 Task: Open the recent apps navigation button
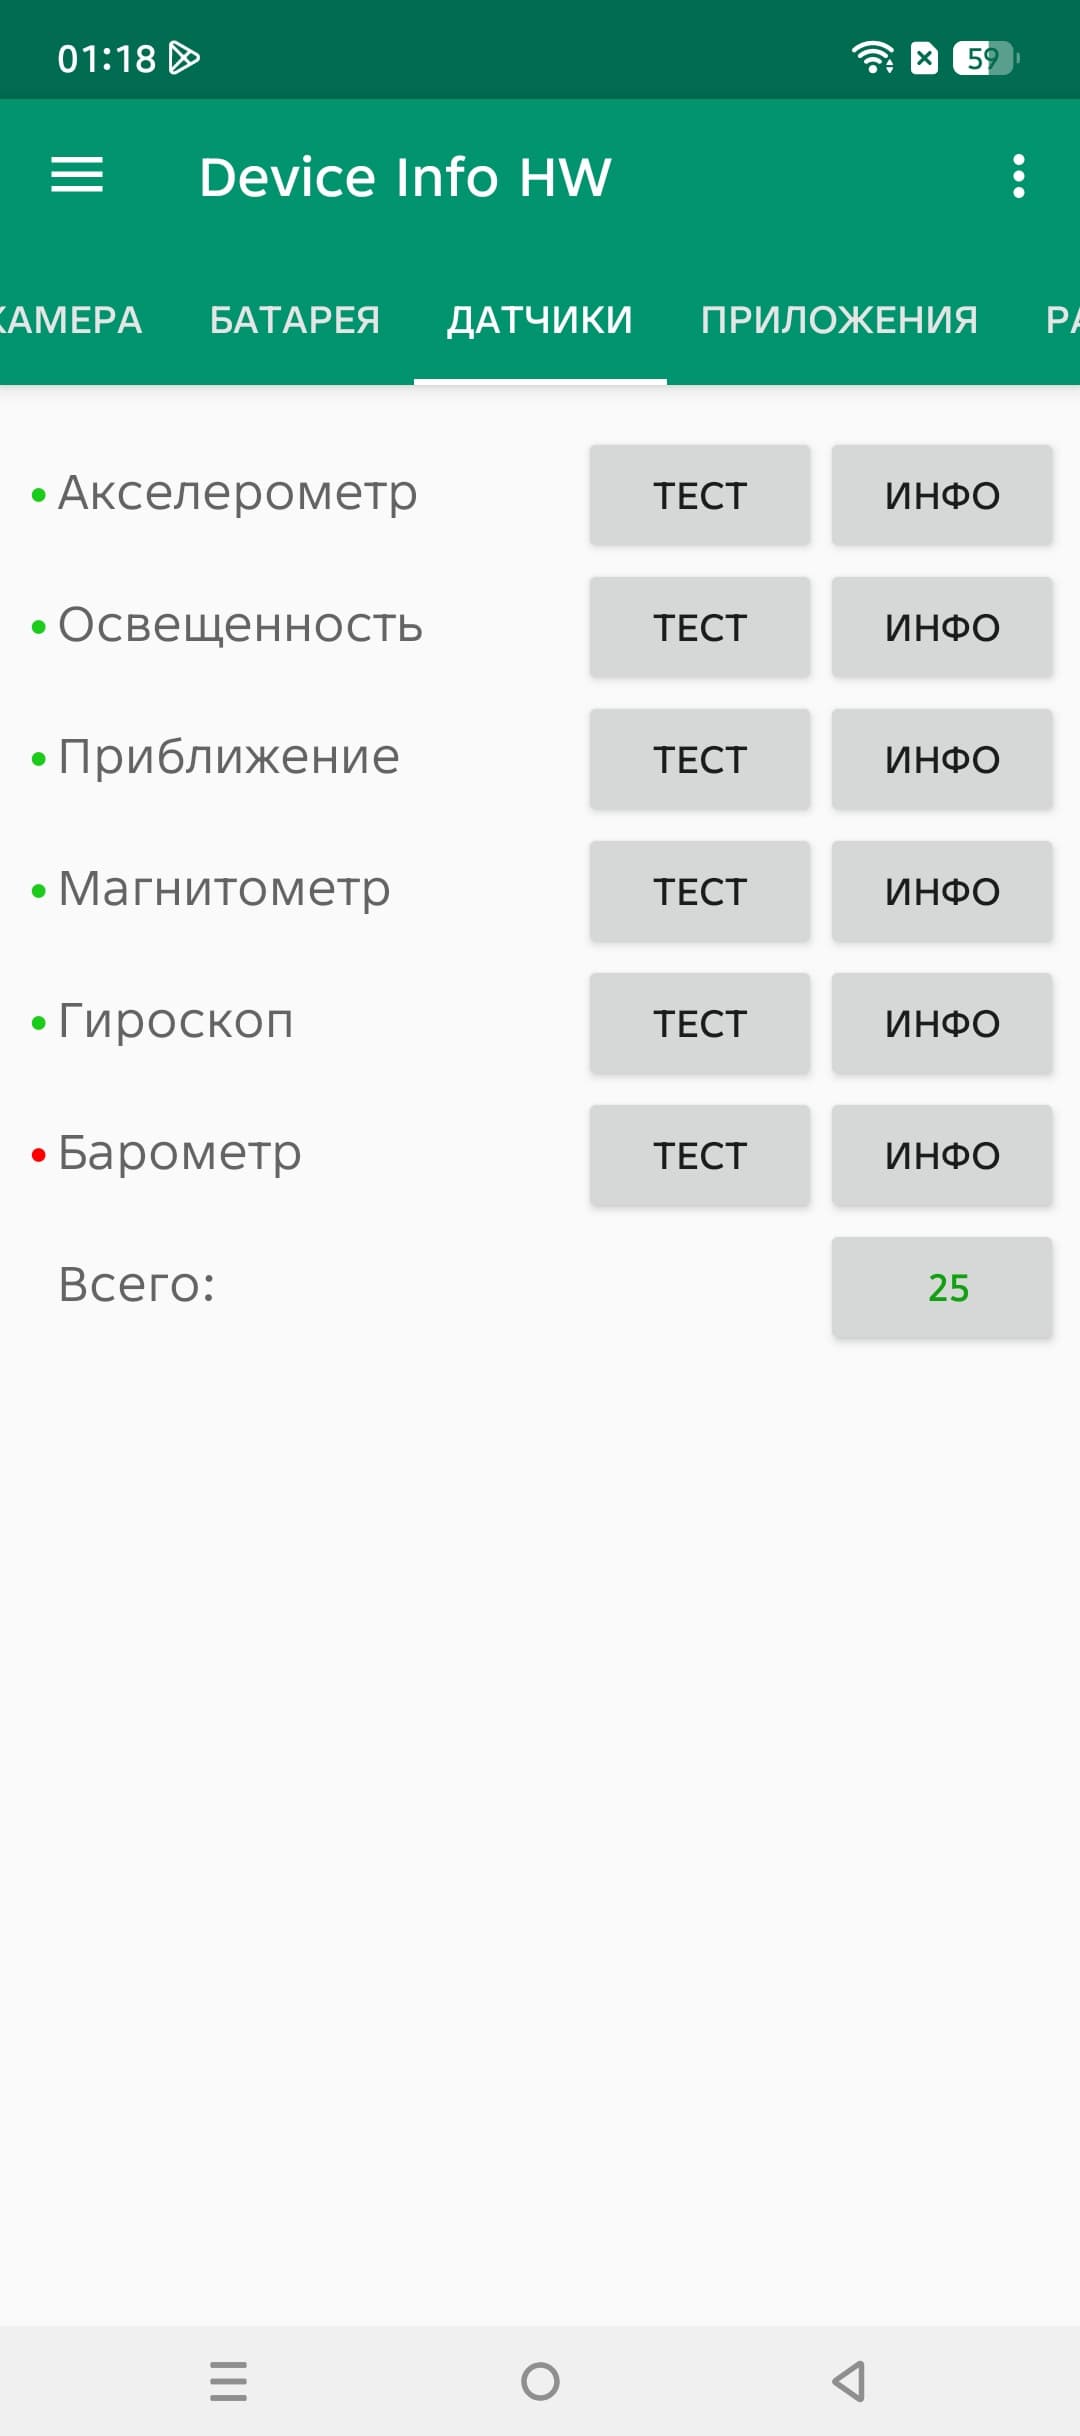point(229,2380)
